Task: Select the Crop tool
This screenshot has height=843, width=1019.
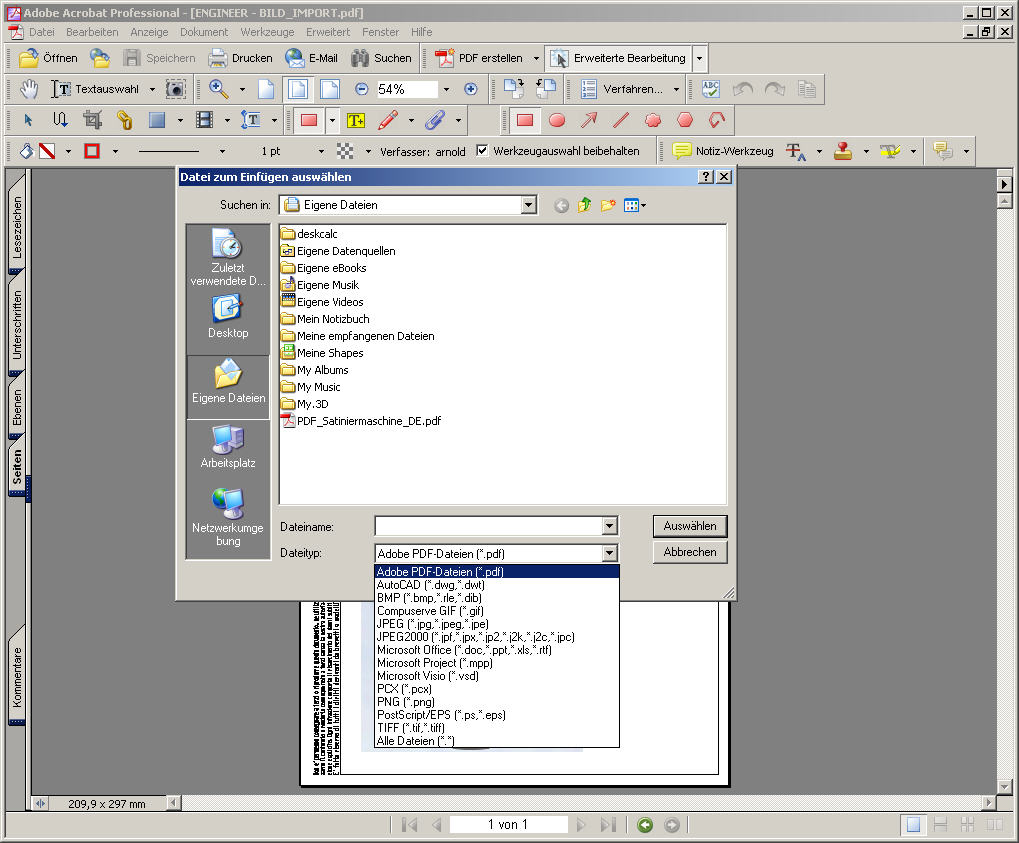Action: click(92, 120)
